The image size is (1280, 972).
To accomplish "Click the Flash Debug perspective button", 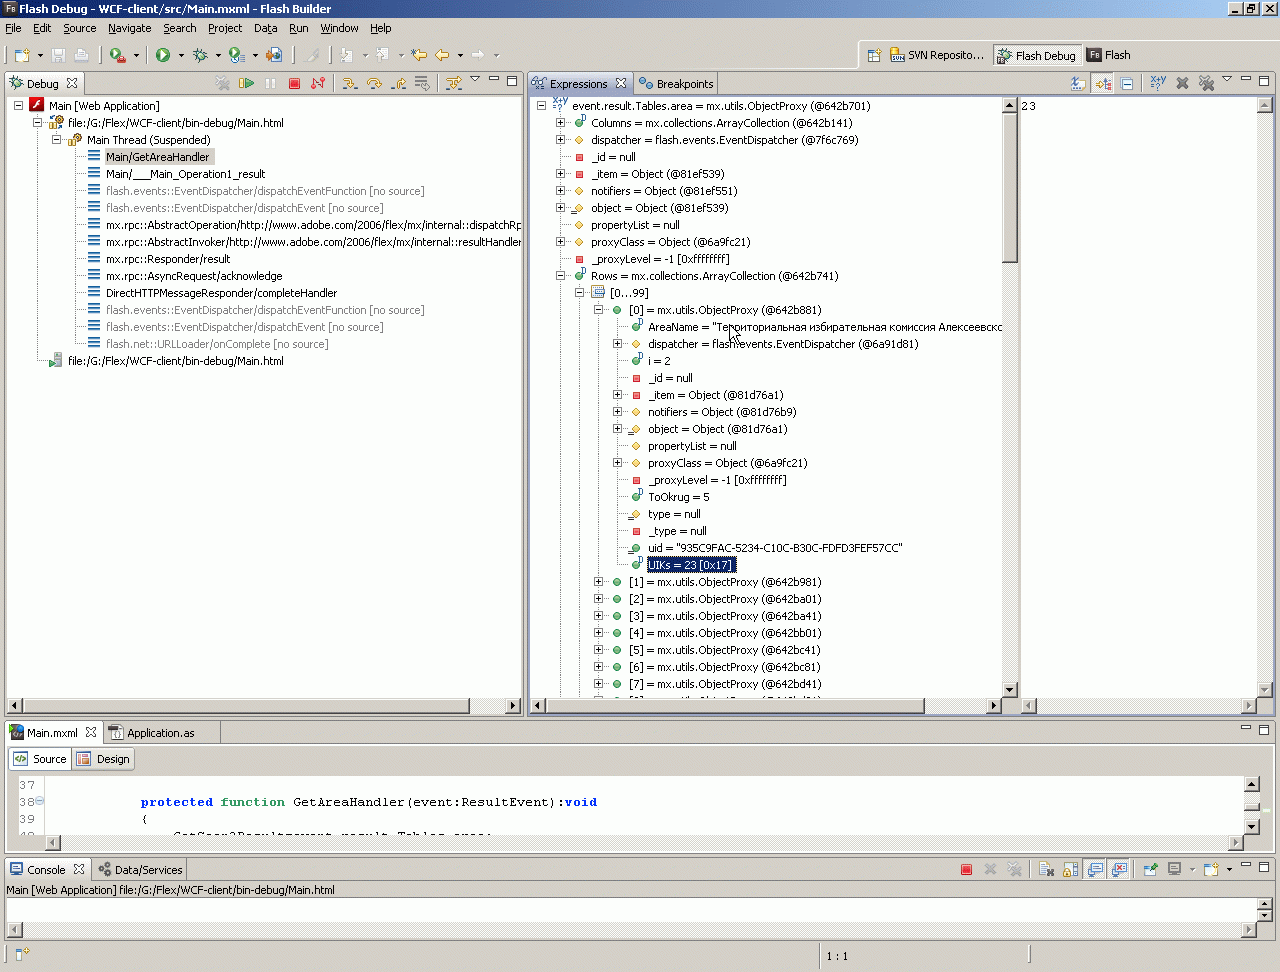I will (x=1037, y=55).
